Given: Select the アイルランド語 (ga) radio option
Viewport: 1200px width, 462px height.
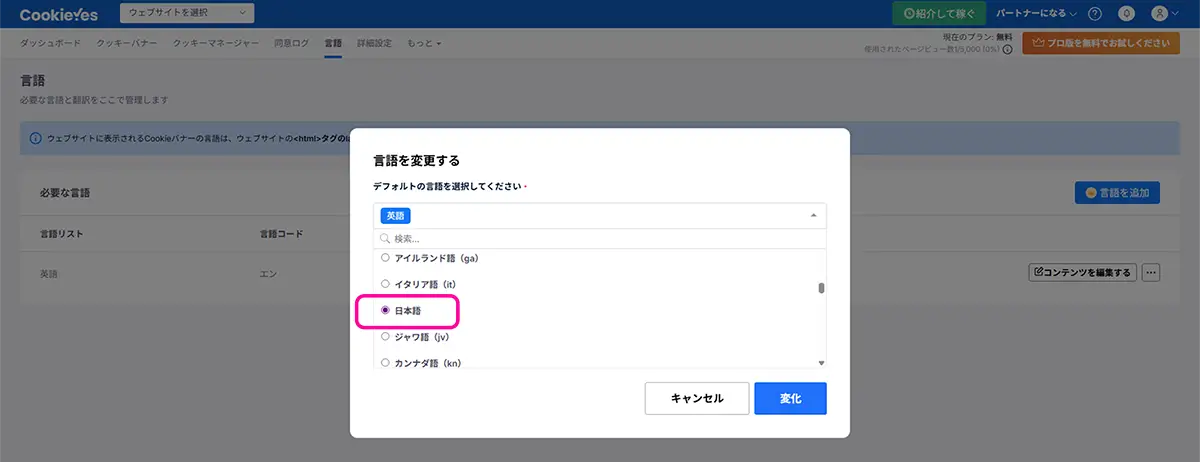Looking at the screenshot, I should click(385, 257).
